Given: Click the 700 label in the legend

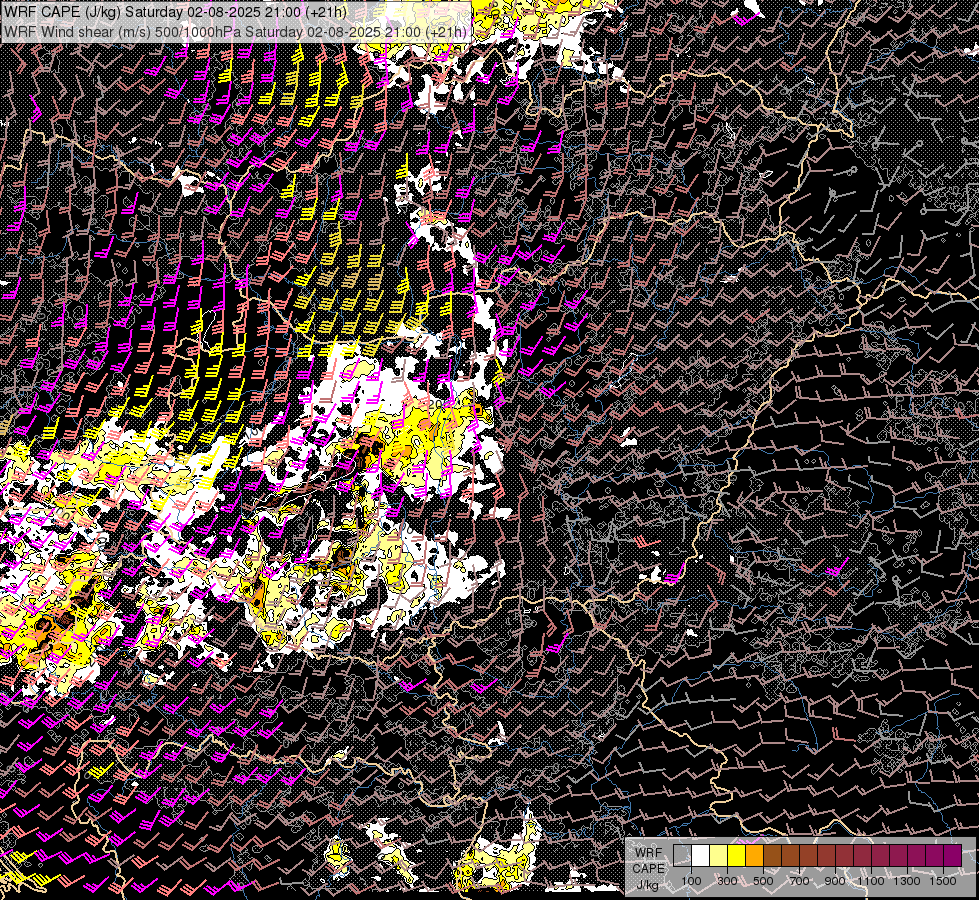Looking at the screenshot, I should tap(799, 881).
